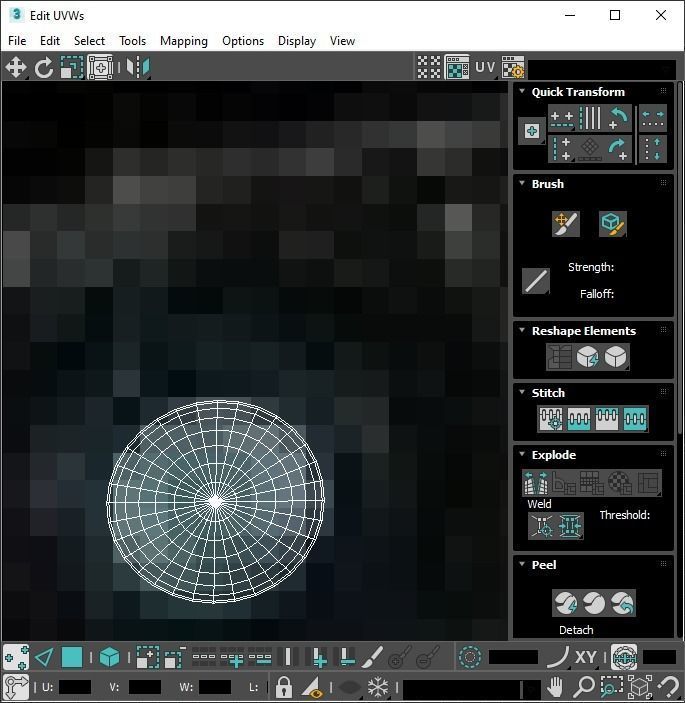Collapse the Explode rollout

[x=522, y=454]
